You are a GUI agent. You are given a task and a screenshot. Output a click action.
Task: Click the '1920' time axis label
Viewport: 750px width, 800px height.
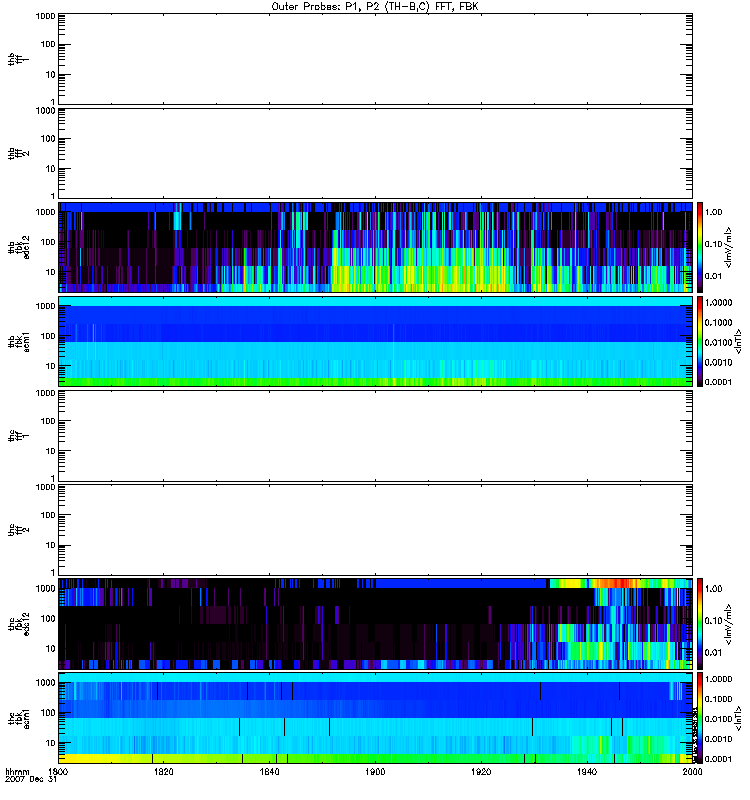point(481,771)
